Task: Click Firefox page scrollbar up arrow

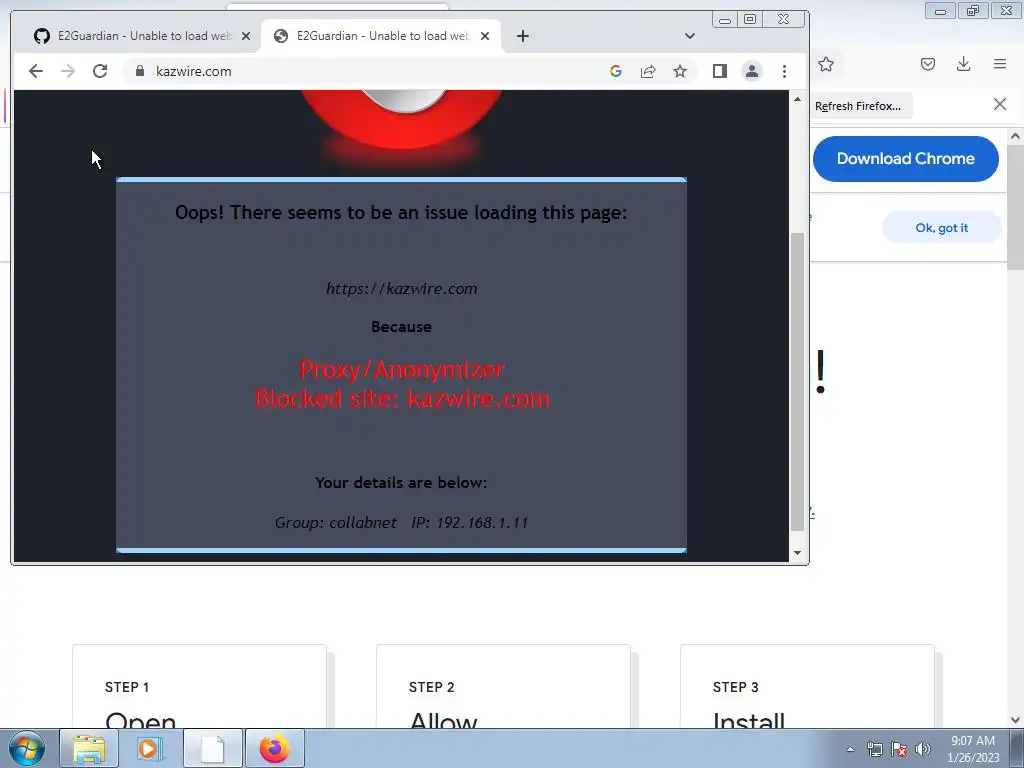Action: click(x=1015, y=136)
